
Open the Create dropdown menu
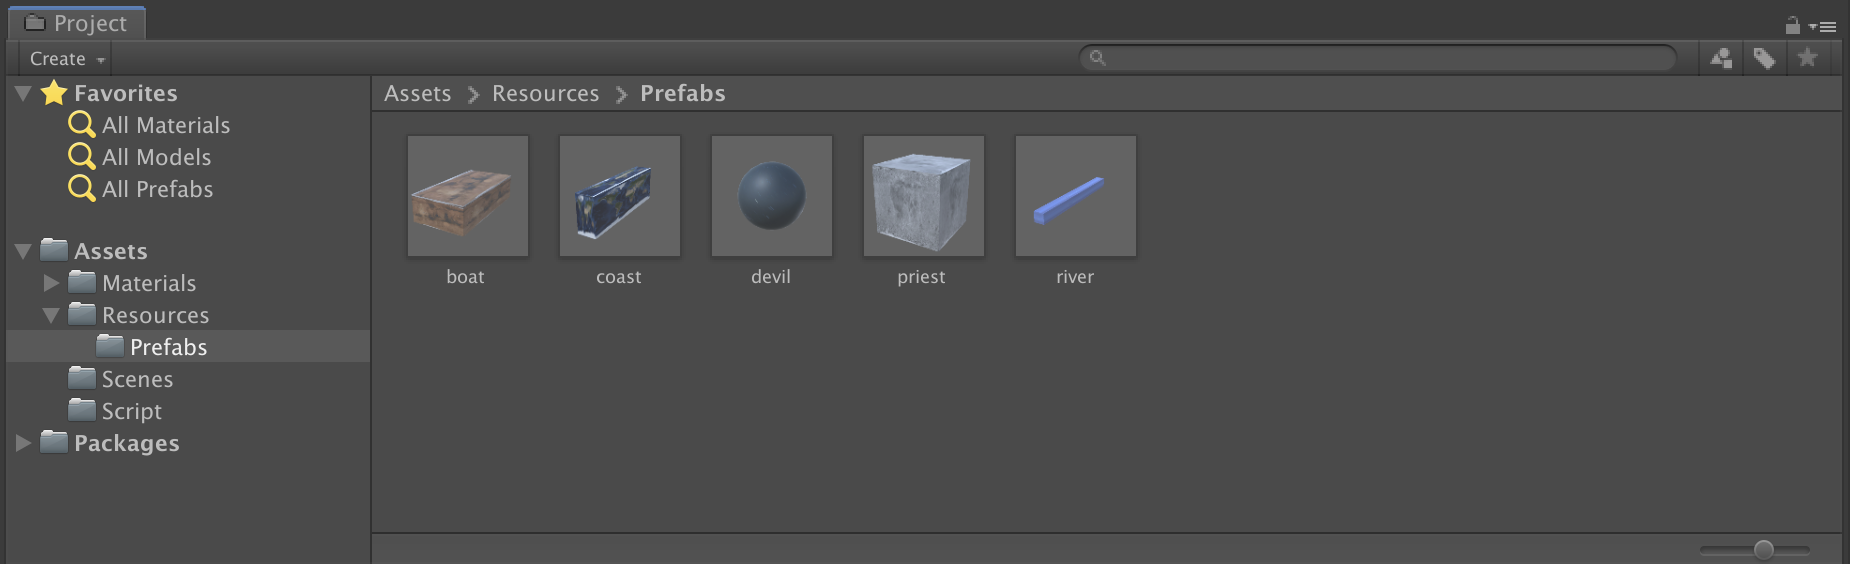(66, 59)
